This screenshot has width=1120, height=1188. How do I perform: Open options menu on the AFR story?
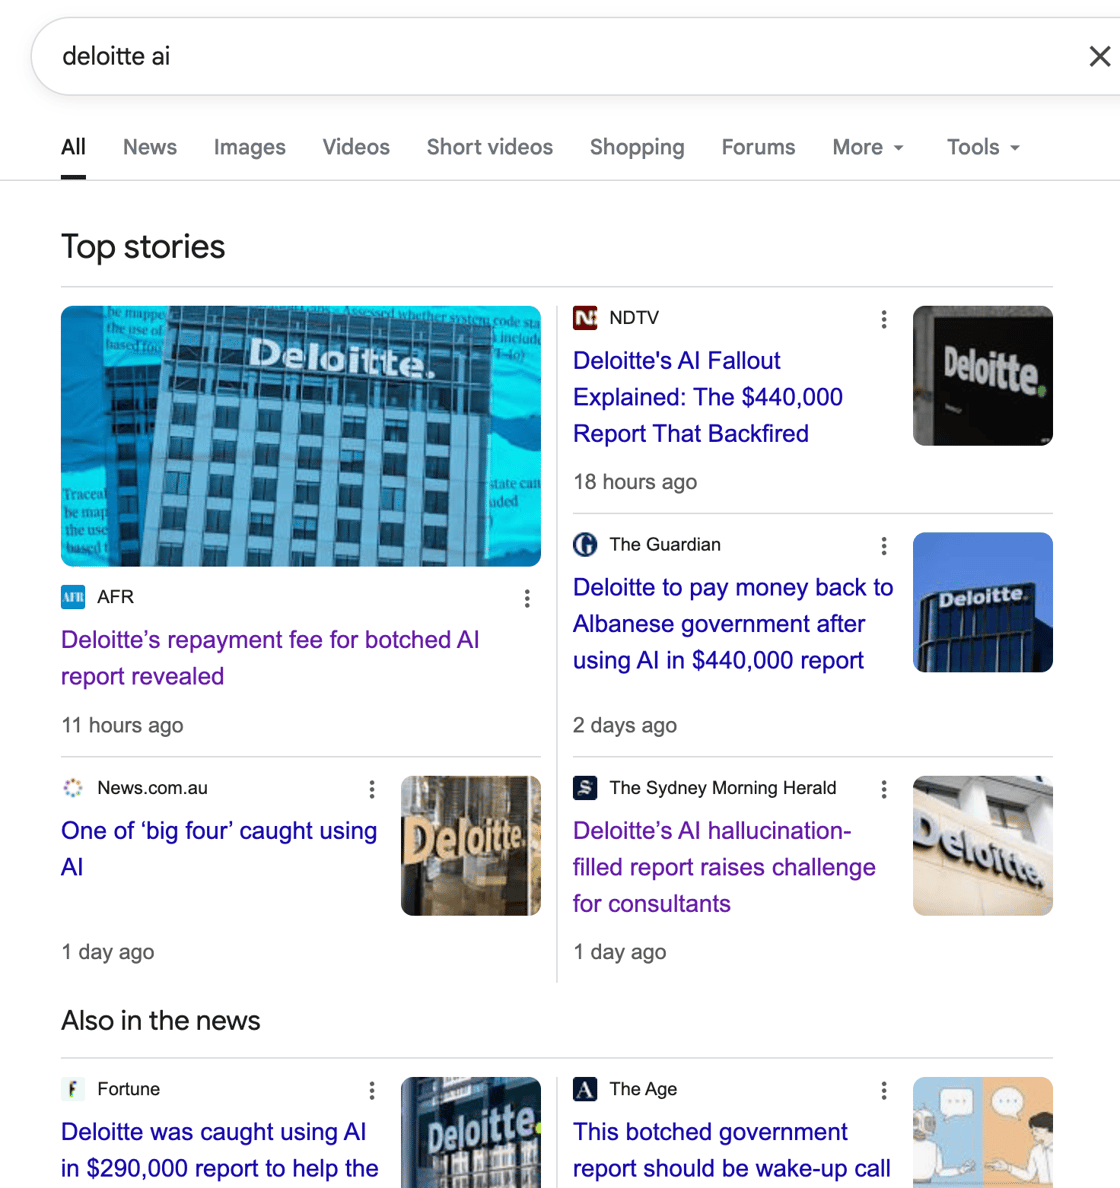point(527,598)
